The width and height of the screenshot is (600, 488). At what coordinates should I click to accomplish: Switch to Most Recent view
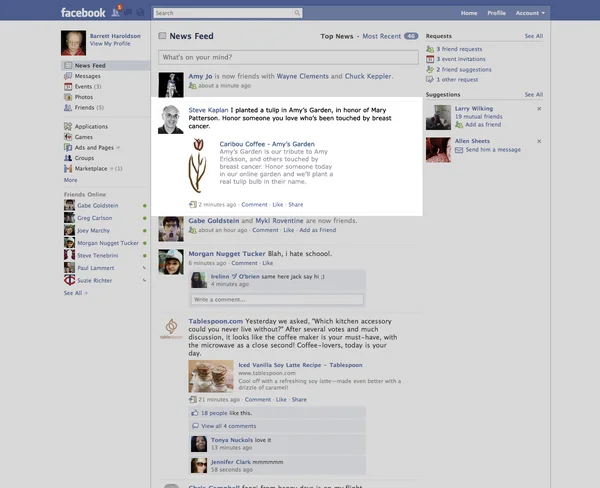tap(382, 36)
